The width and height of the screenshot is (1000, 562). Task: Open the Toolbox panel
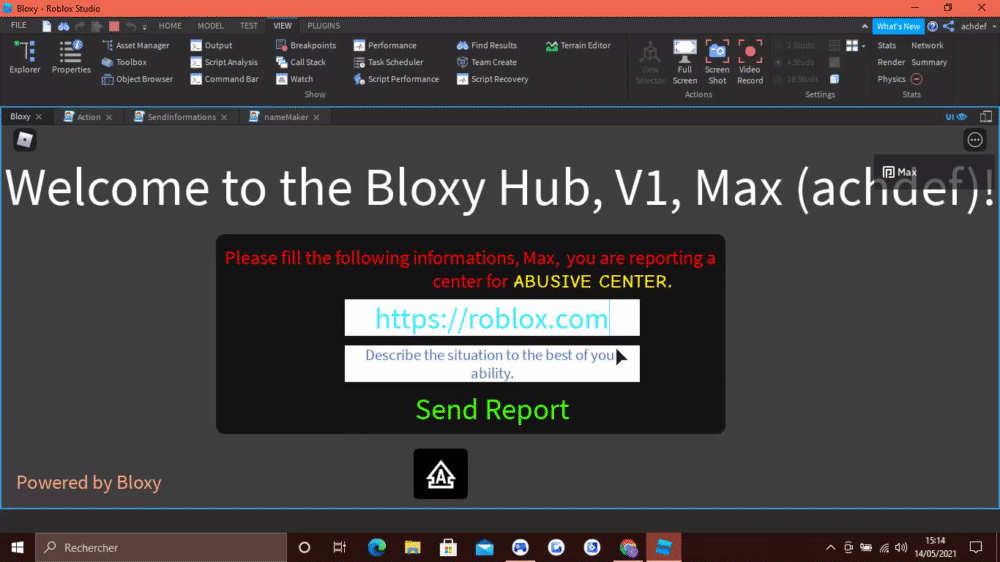tap(124, 62)
